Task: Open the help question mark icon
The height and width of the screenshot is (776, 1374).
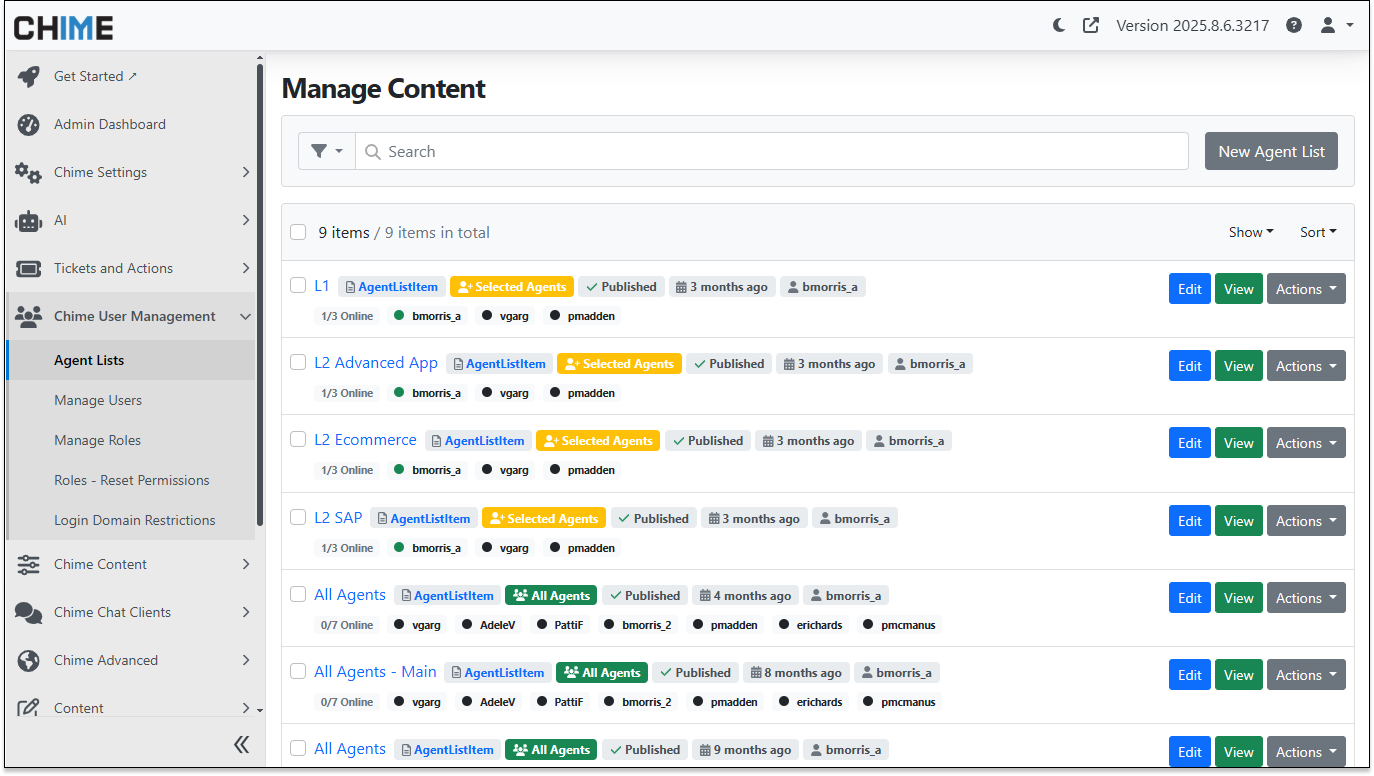Action: (x=1294, y=26)
